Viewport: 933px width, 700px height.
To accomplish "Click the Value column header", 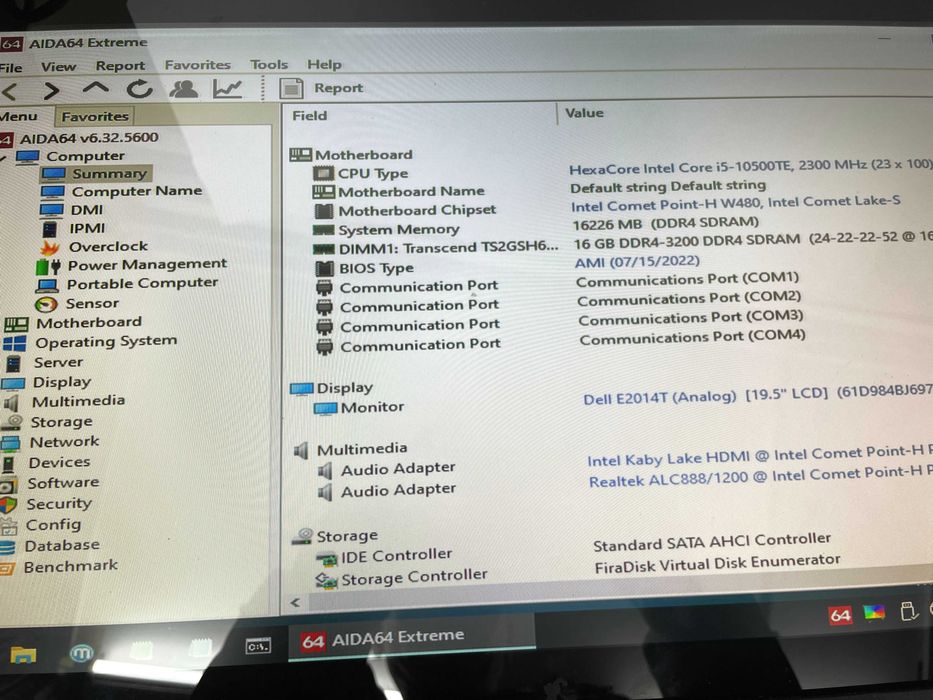I will pos(584,113).
